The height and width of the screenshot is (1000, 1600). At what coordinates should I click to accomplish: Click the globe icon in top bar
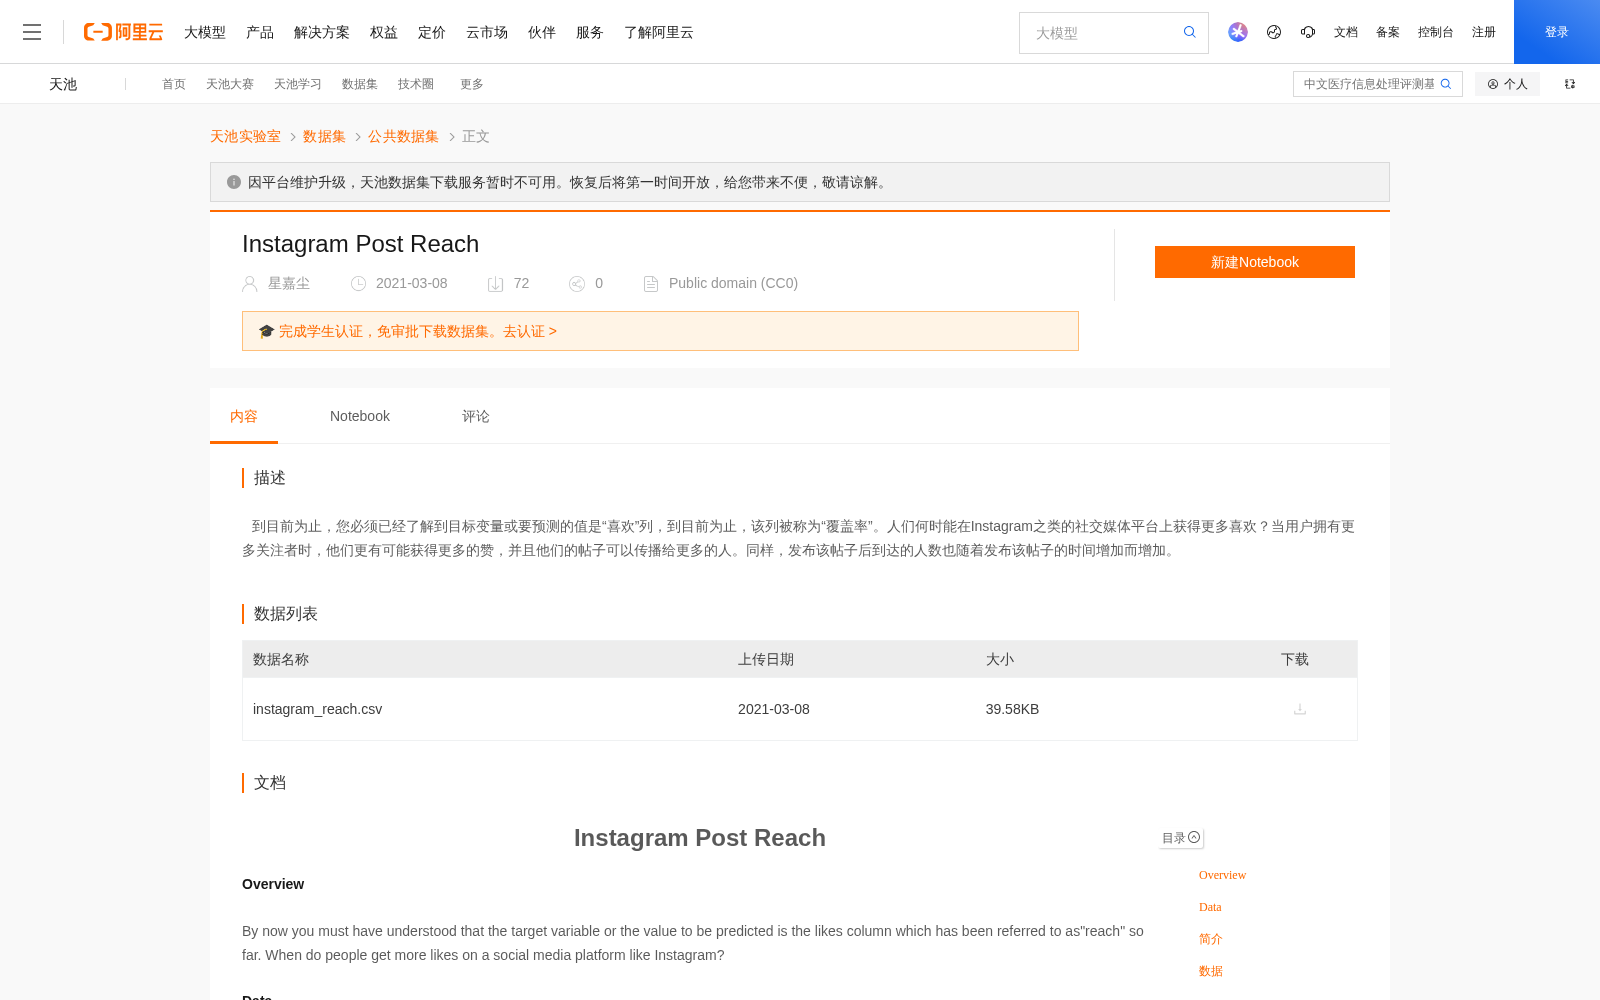[1274, 32]
